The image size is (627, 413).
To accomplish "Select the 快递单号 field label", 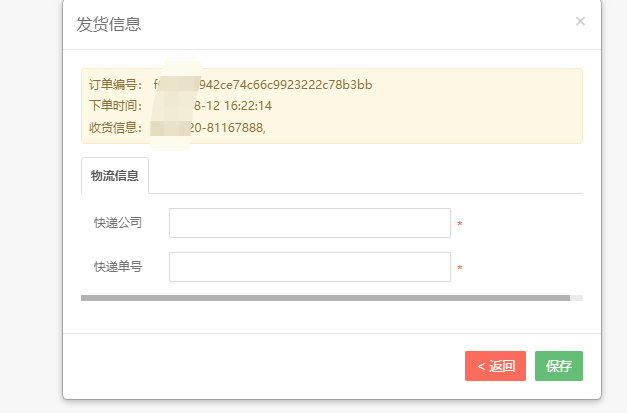I will pos(118,267).
